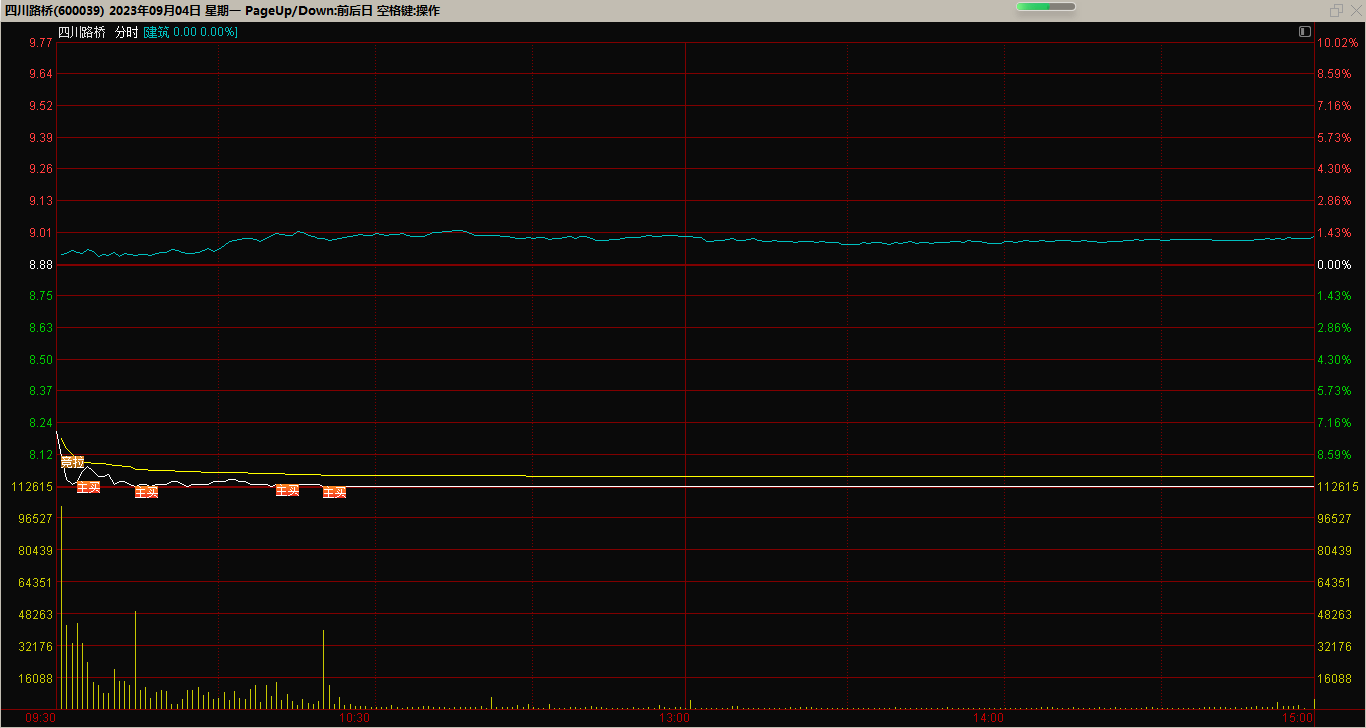Click the 分时 label in chart header
The image size is (1366, 728).
pyautogui.click(x=125, y=32)
